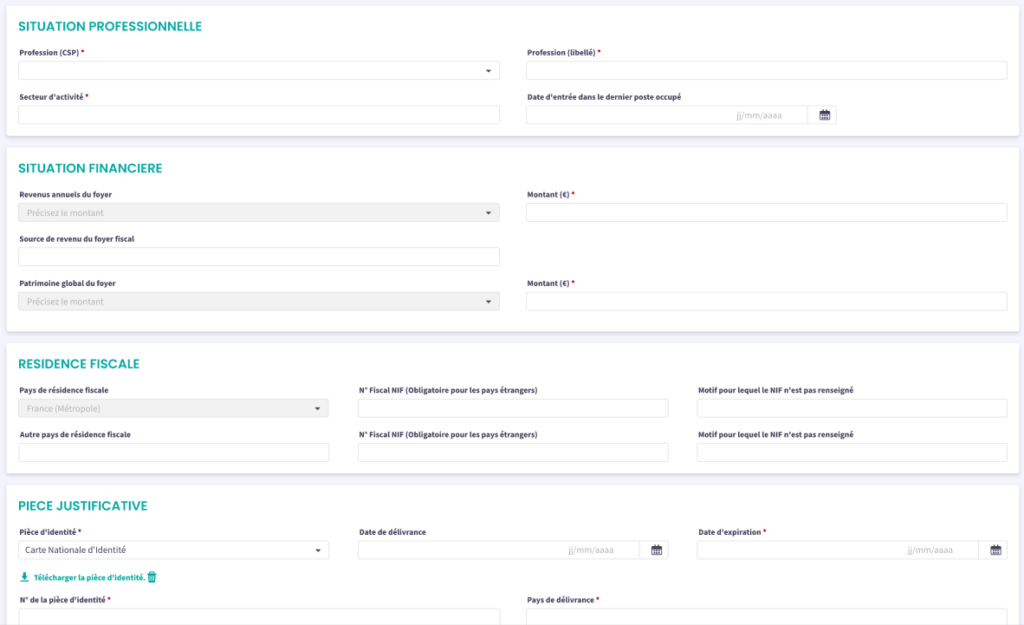Open calendar for date d'entrée dans le dernier poste

coord(825,115)
